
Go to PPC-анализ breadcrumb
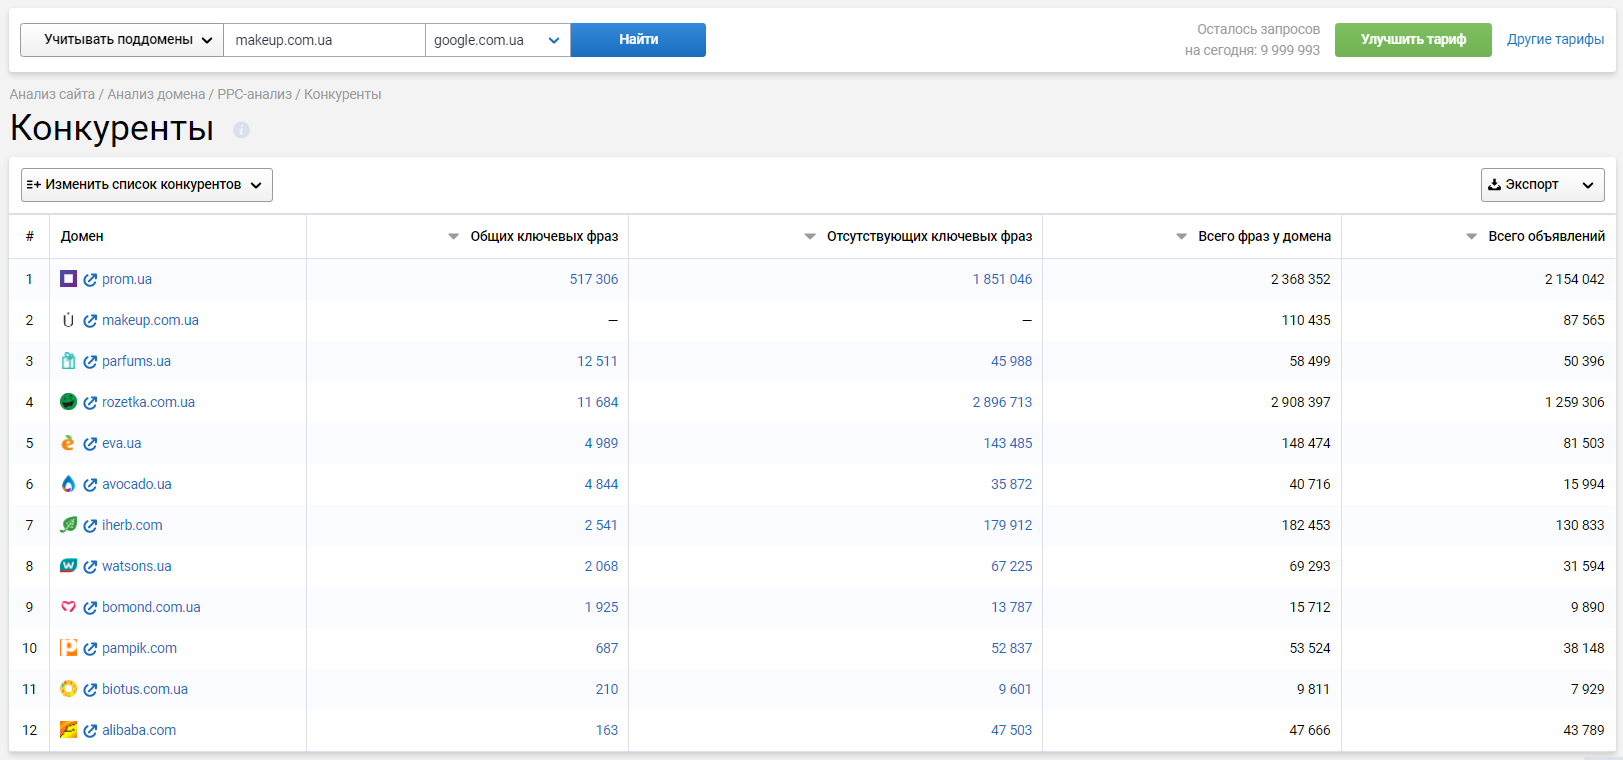[x=255, y=94]
